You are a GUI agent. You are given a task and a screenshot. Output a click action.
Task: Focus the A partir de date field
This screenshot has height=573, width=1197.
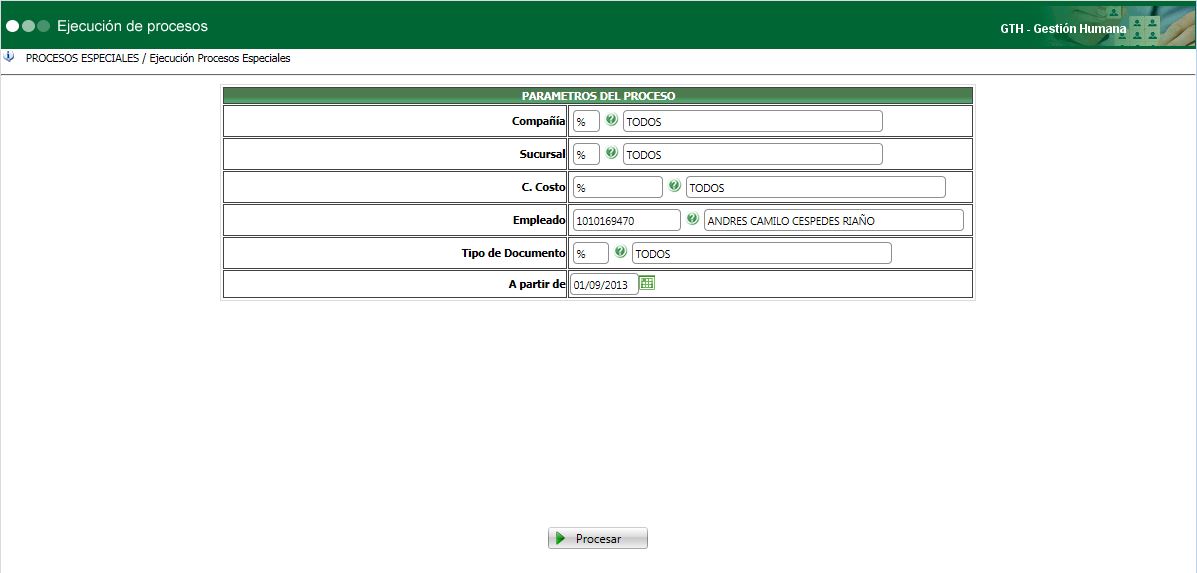[605, 285]
